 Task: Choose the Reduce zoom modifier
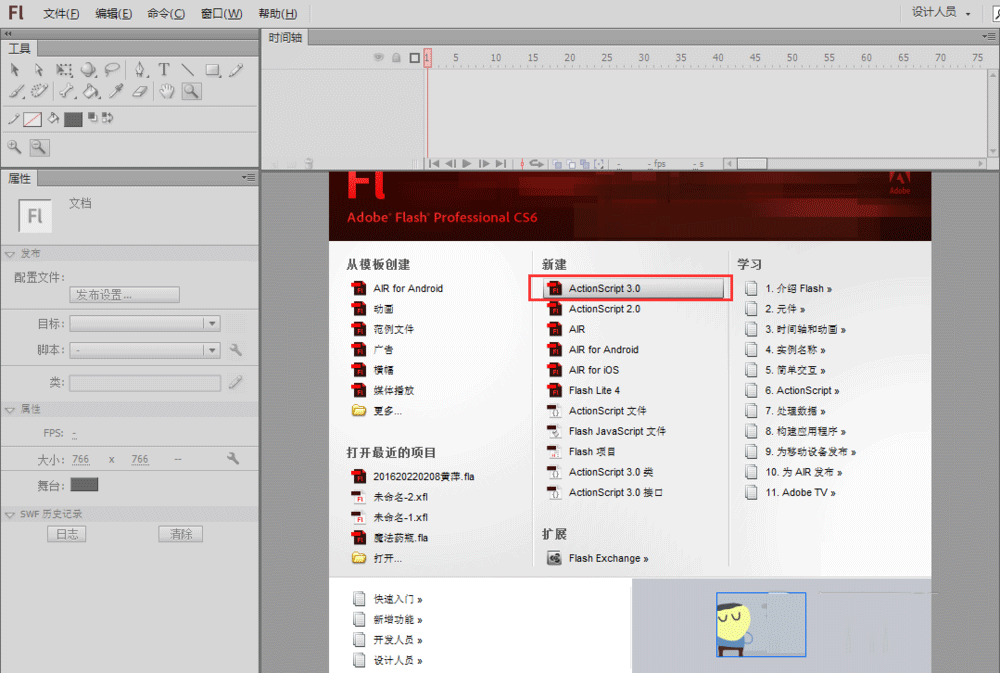pyautogui.click(x=39, y=147)
